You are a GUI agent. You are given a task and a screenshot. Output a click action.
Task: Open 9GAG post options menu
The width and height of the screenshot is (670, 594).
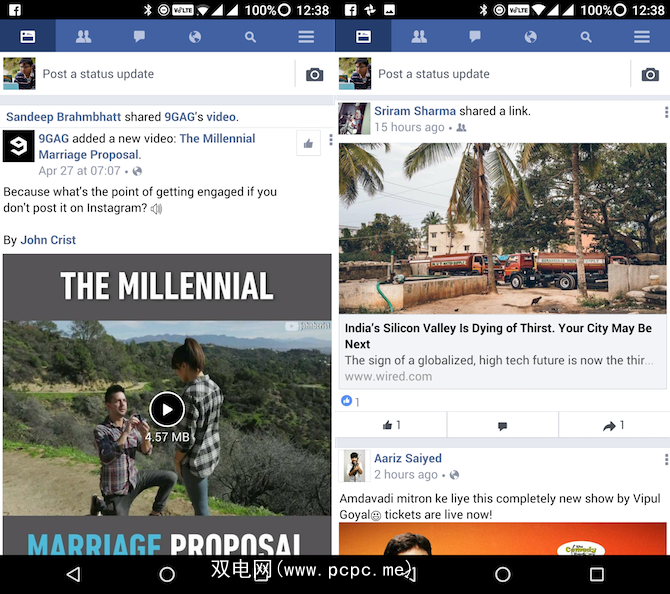[330, 140]
